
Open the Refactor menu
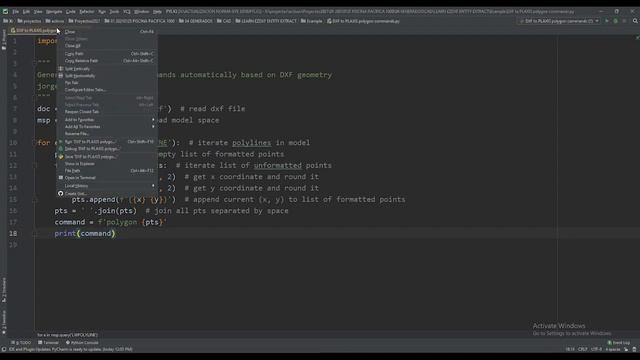pos(87,11)
